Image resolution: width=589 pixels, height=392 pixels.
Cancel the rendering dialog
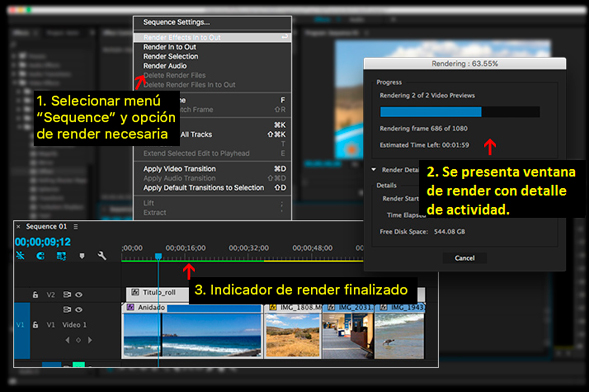click(465, 258)
